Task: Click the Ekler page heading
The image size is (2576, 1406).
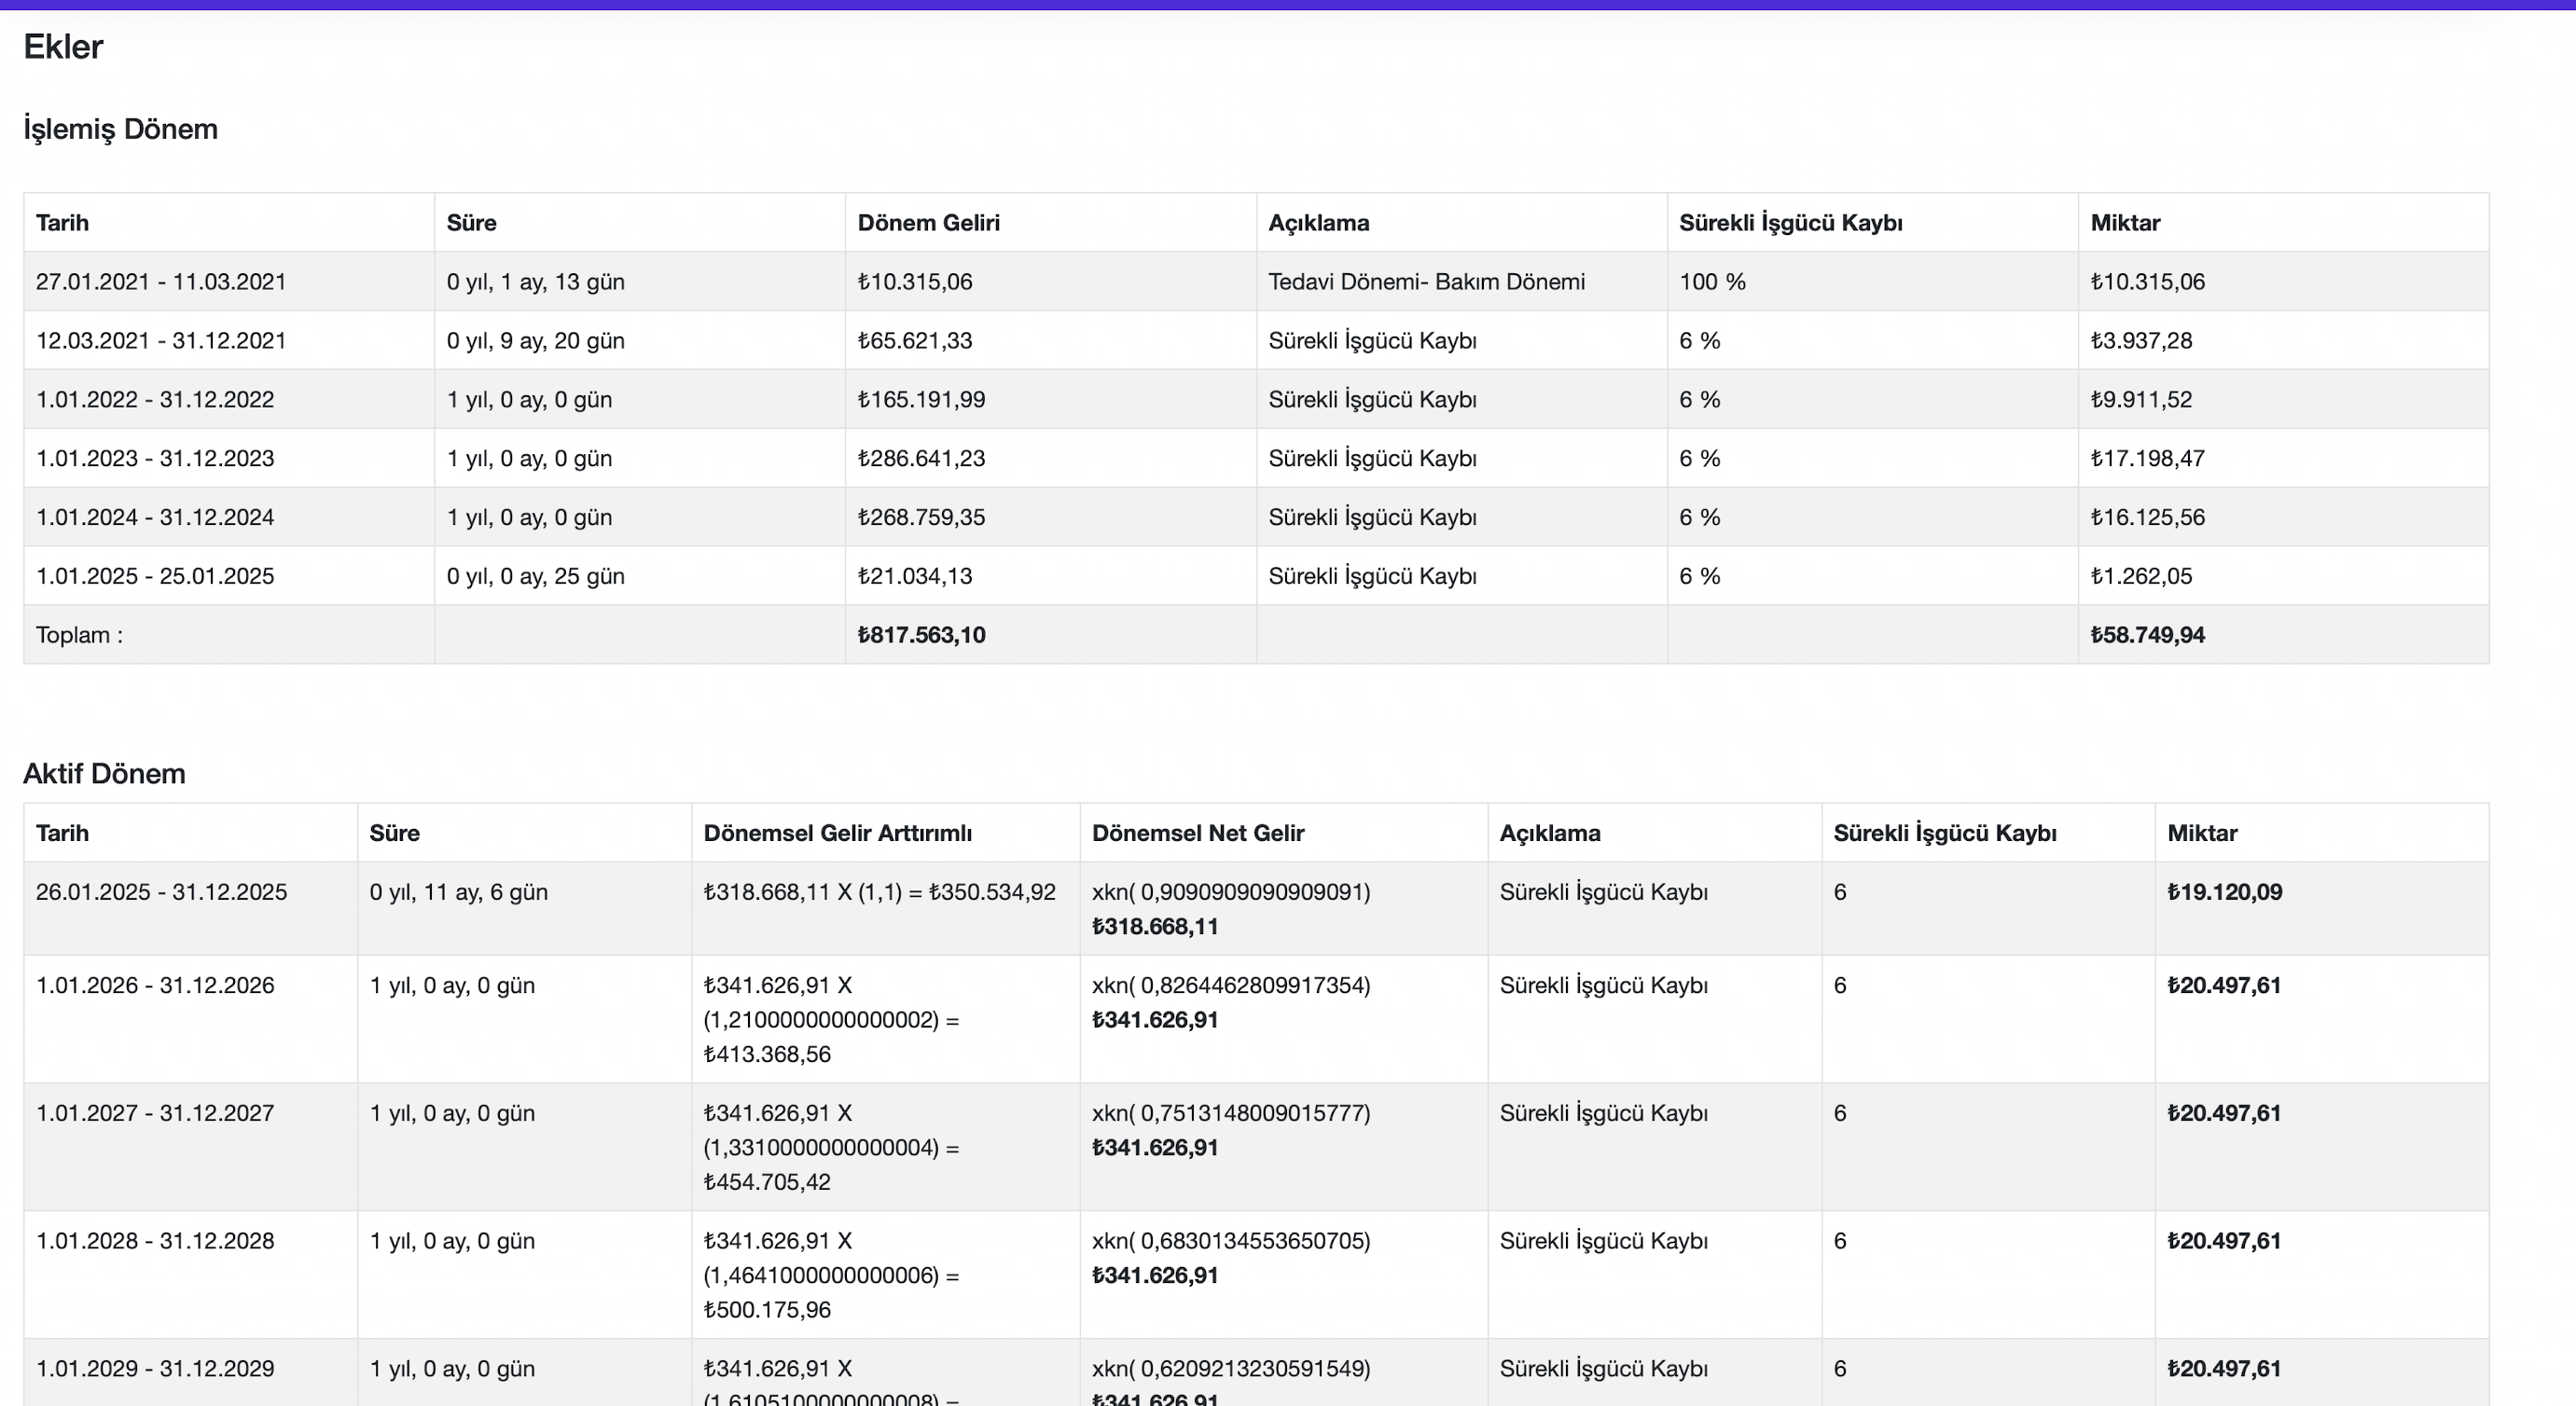Action: click(x=63, y=47)
